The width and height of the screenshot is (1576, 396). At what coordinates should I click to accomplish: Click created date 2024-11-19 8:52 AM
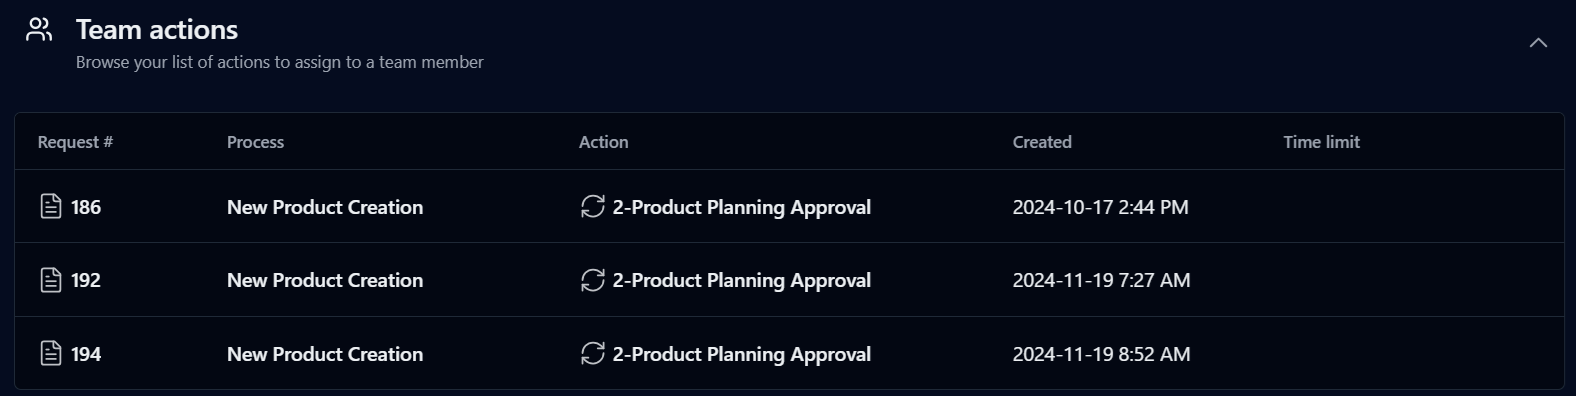click(1101, 354)
